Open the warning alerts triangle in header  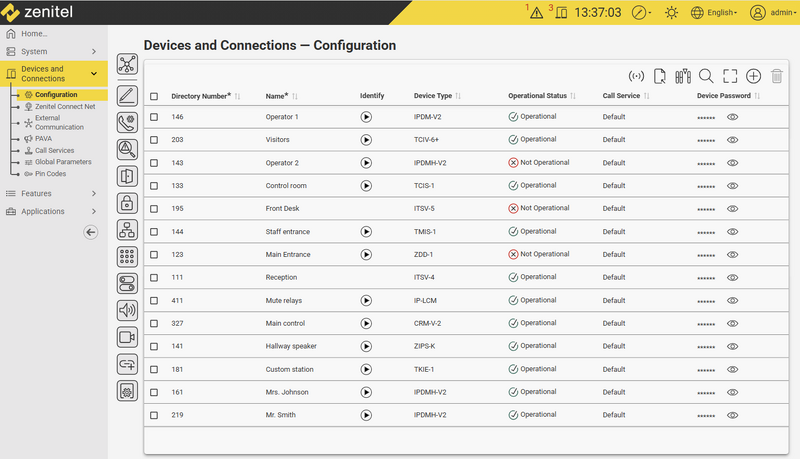coord(536,12)
